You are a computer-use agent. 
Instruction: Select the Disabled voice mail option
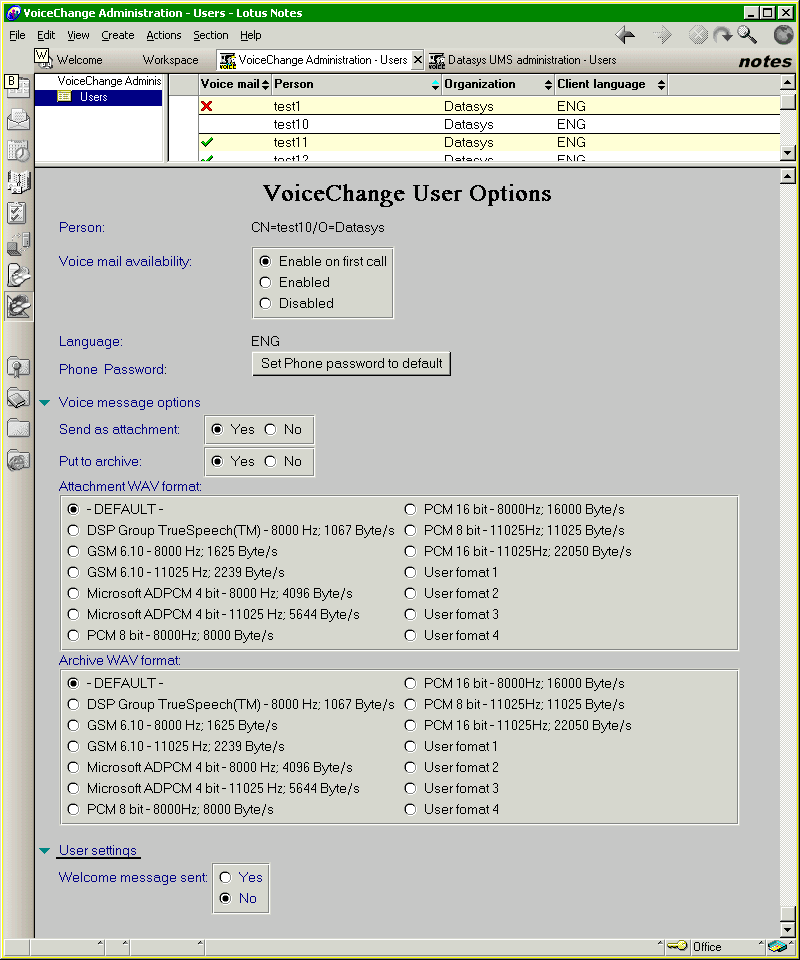pyautogui.click(x=265, y=303)
